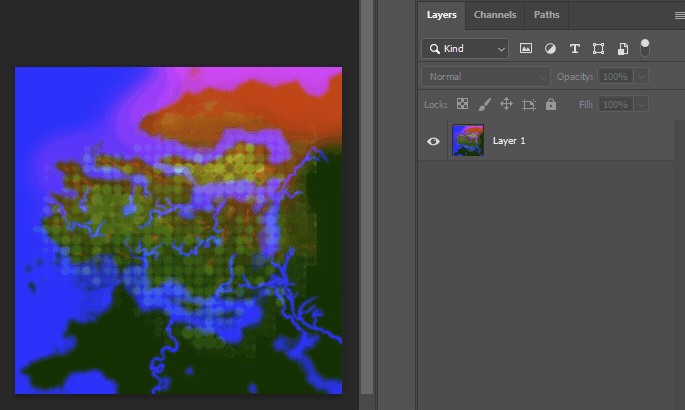This screenshot has height=410, width=685.
Task: Open the Paths tab
Action: (547, 15)
